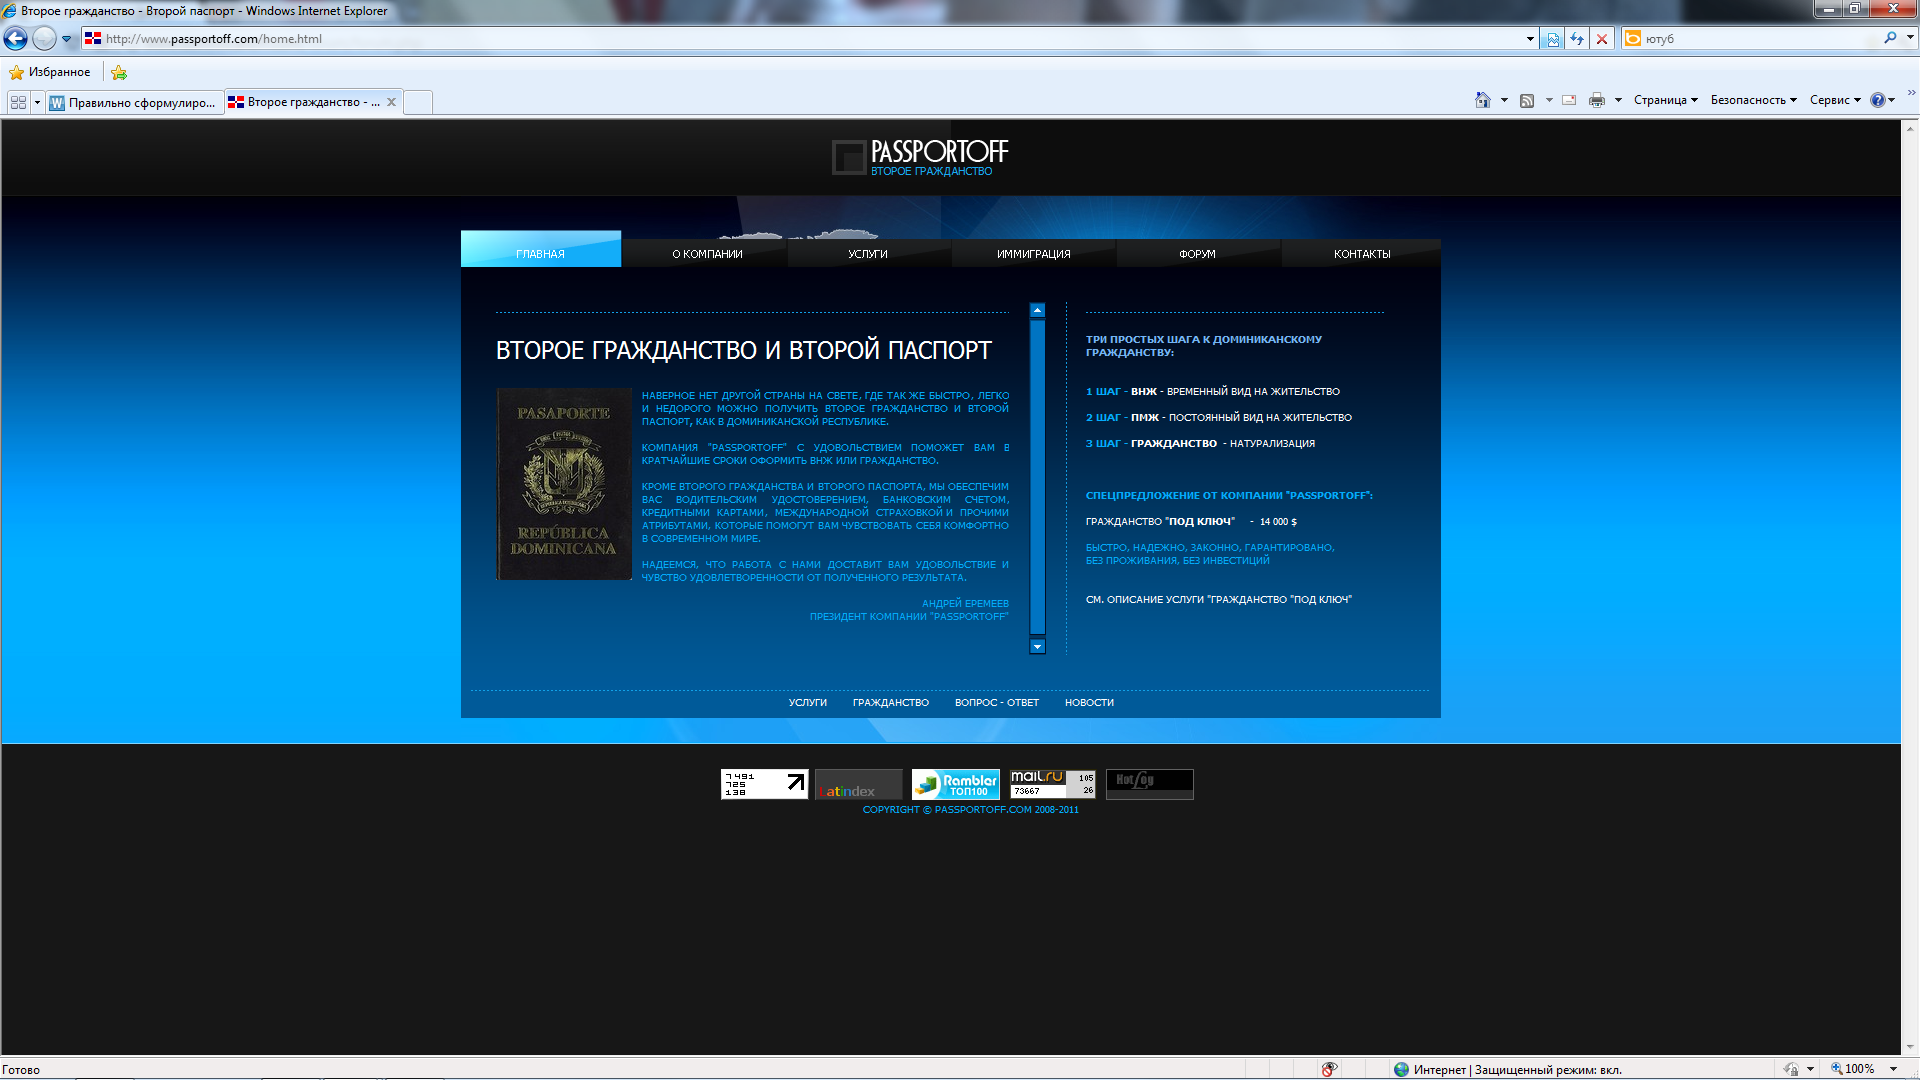1920x1080 pixels.
Task: Click the mail.ru rating counter badge
Action: click(1053, 784)
